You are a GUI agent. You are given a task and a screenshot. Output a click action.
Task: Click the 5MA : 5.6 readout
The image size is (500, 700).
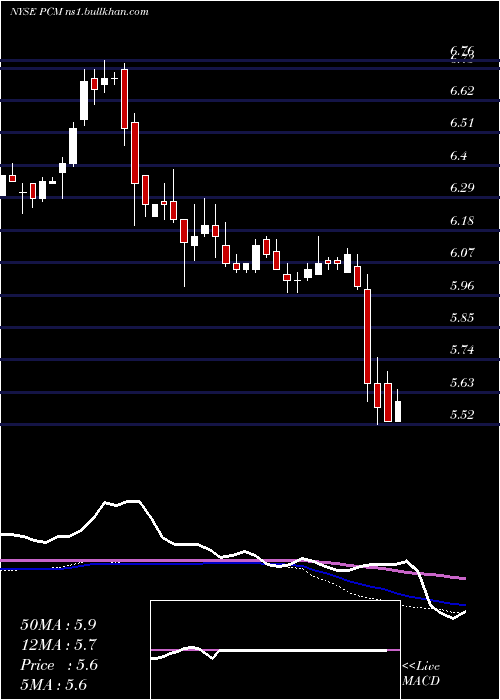point(53,685)
